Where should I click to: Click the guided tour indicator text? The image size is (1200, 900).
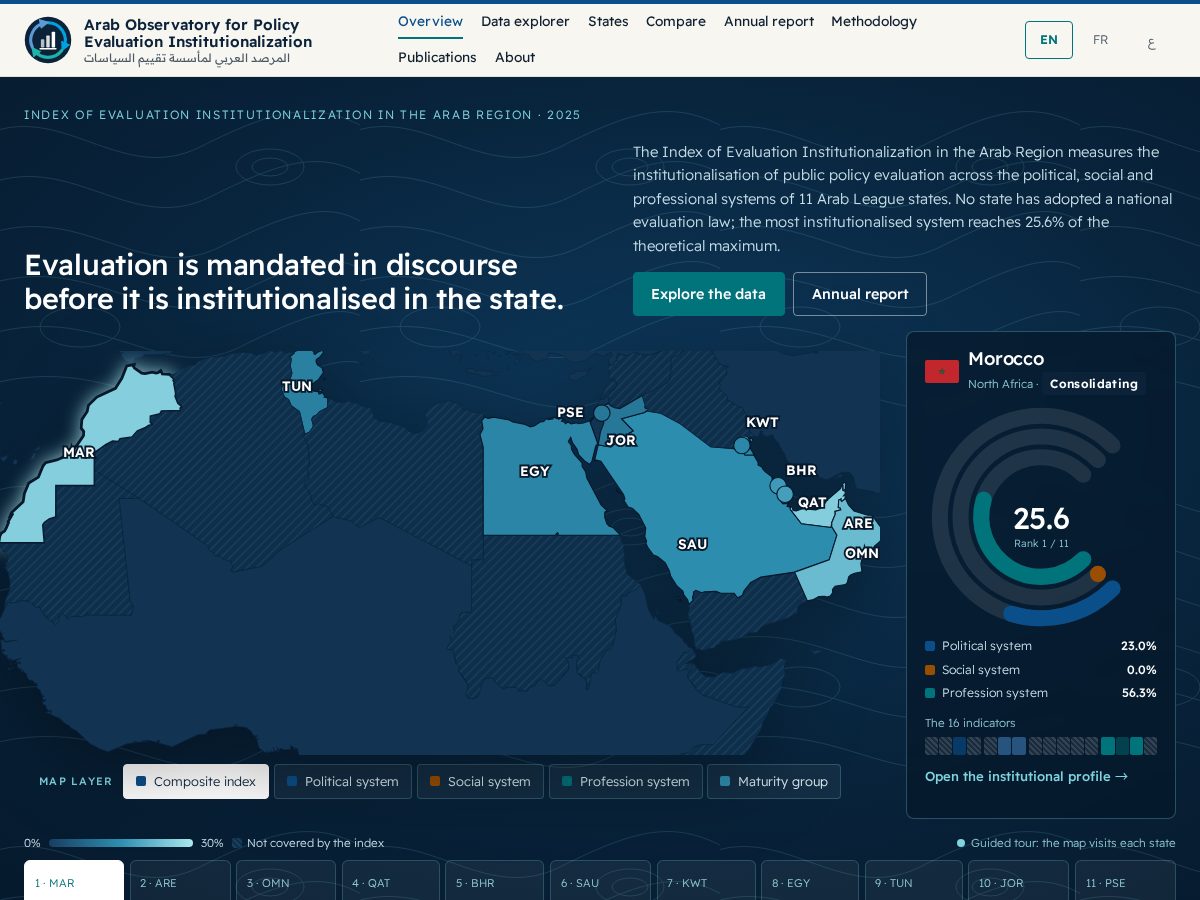(x=1073, y=843)
